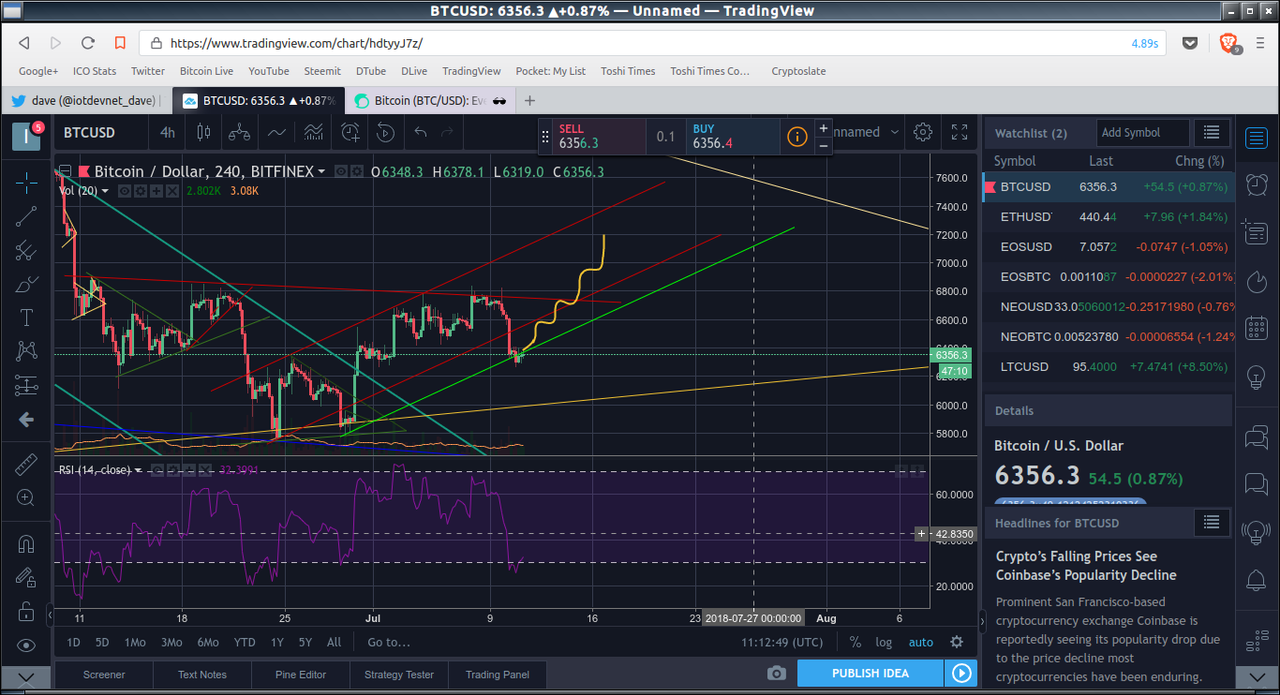Toggle lock all drawing tools

point(26,612)
